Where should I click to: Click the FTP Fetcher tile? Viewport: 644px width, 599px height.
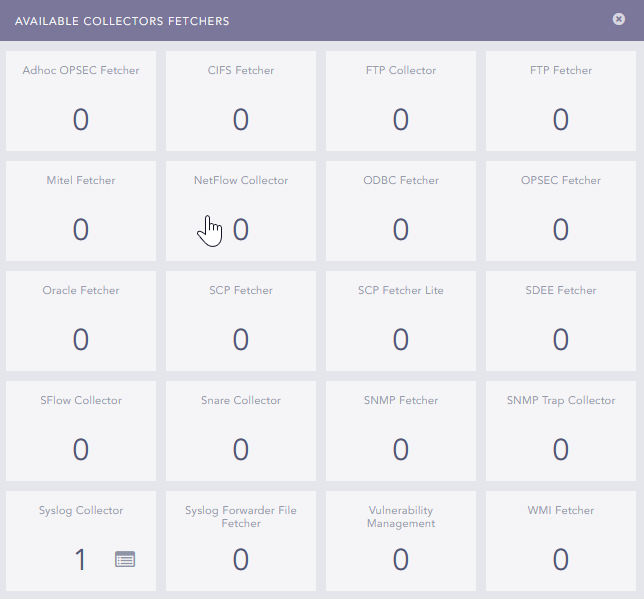click(x=561, y=101)
